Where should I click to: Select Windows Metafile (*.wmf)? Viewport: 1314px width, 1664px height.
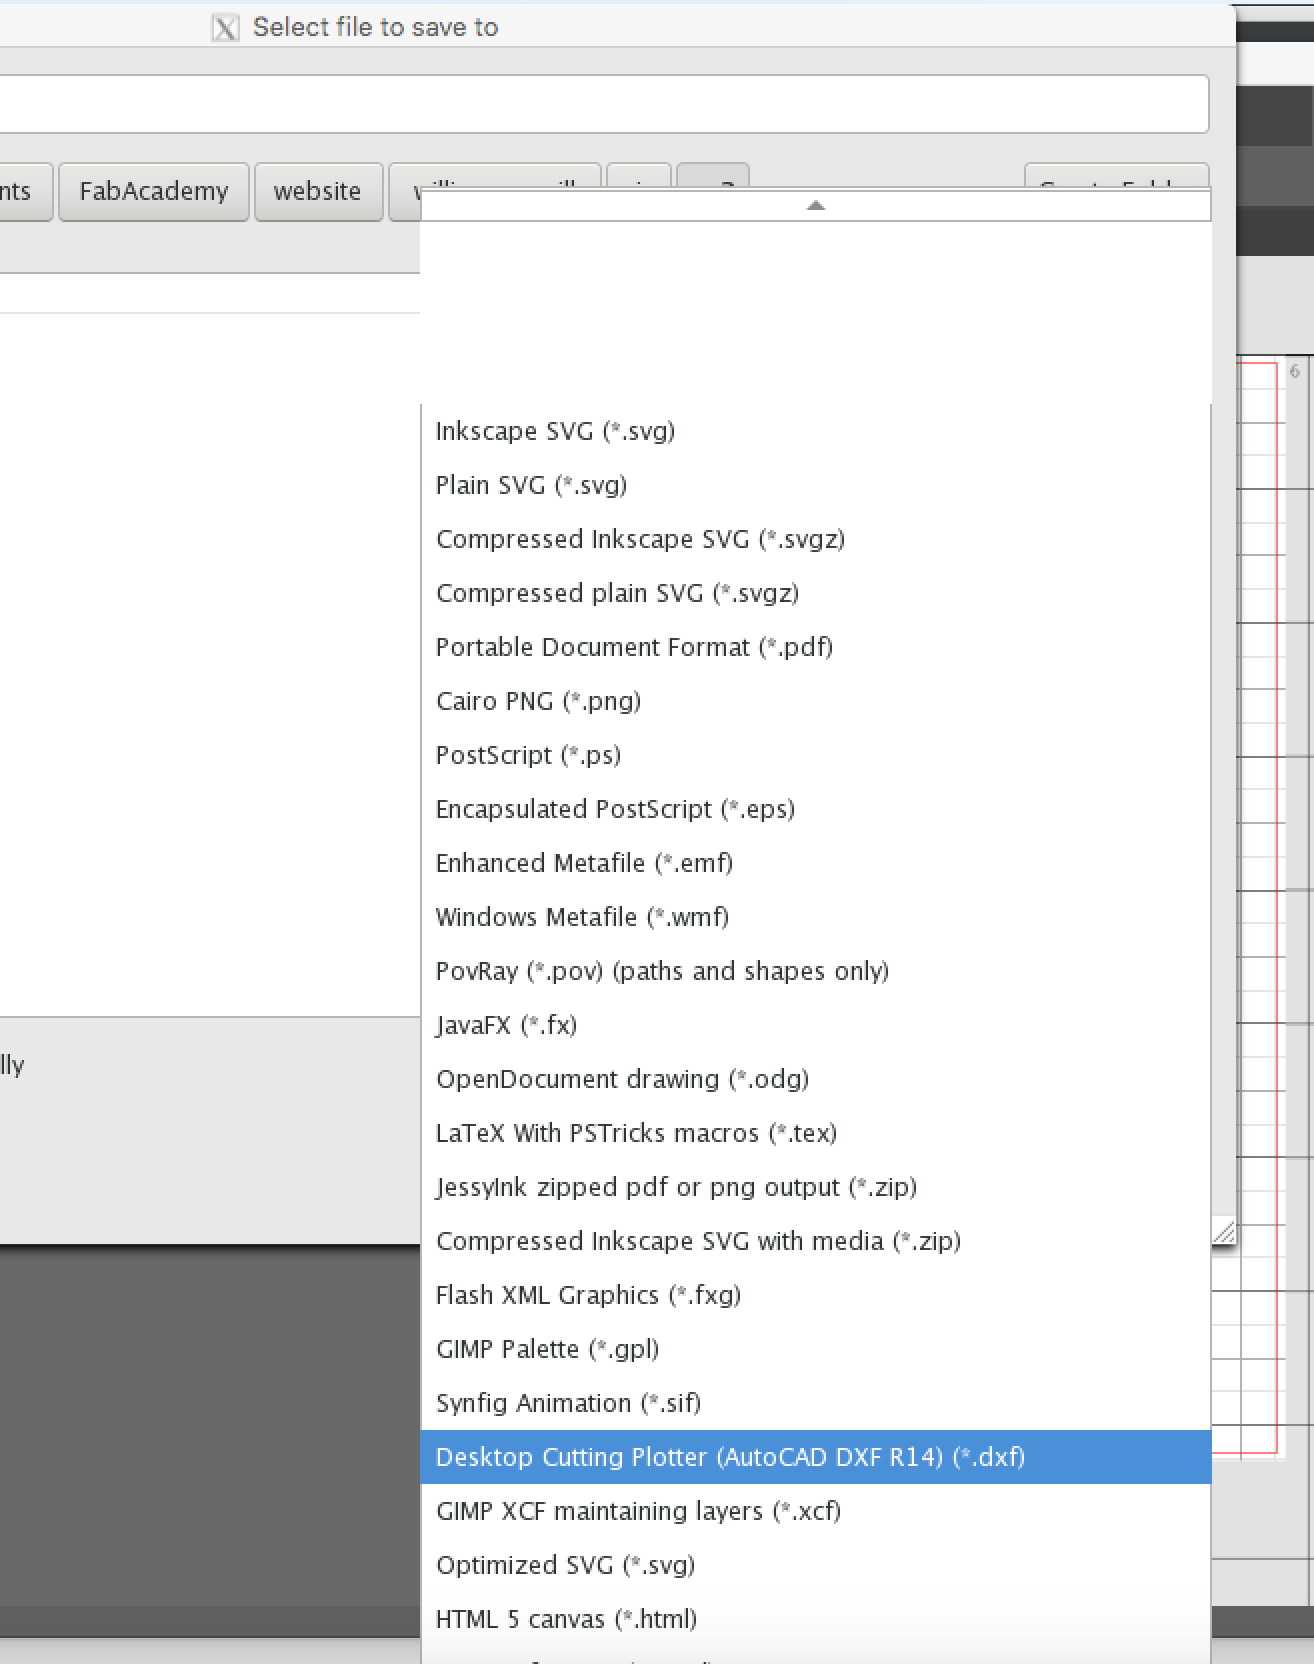815,917
